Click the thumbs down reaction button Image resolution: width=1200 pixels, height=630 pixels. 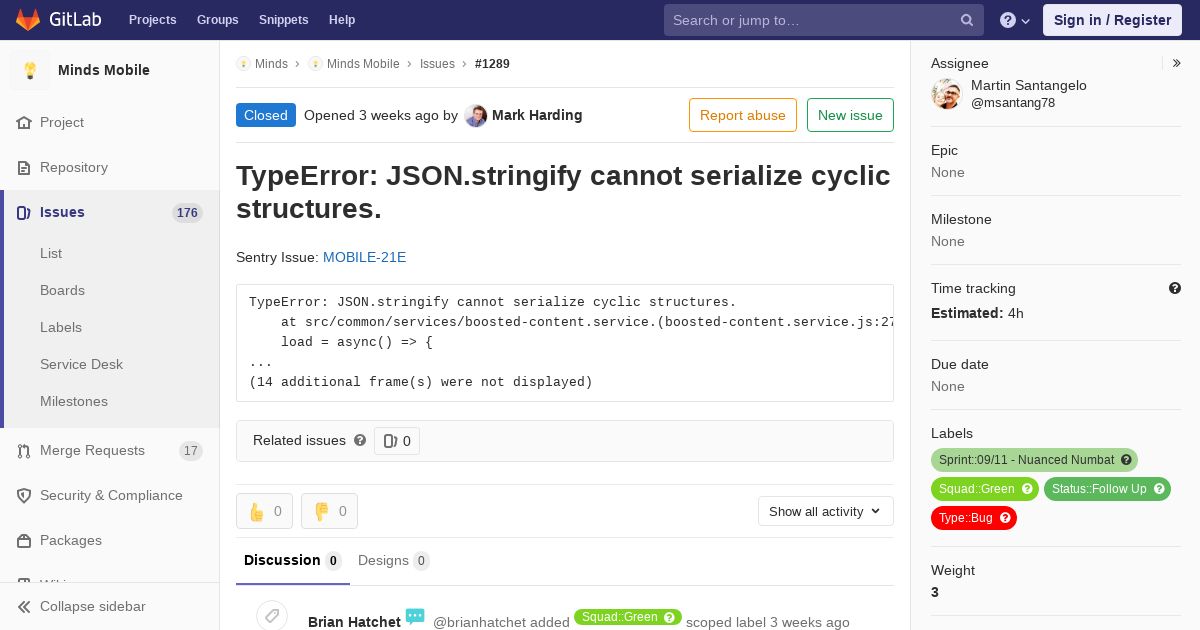329,511
